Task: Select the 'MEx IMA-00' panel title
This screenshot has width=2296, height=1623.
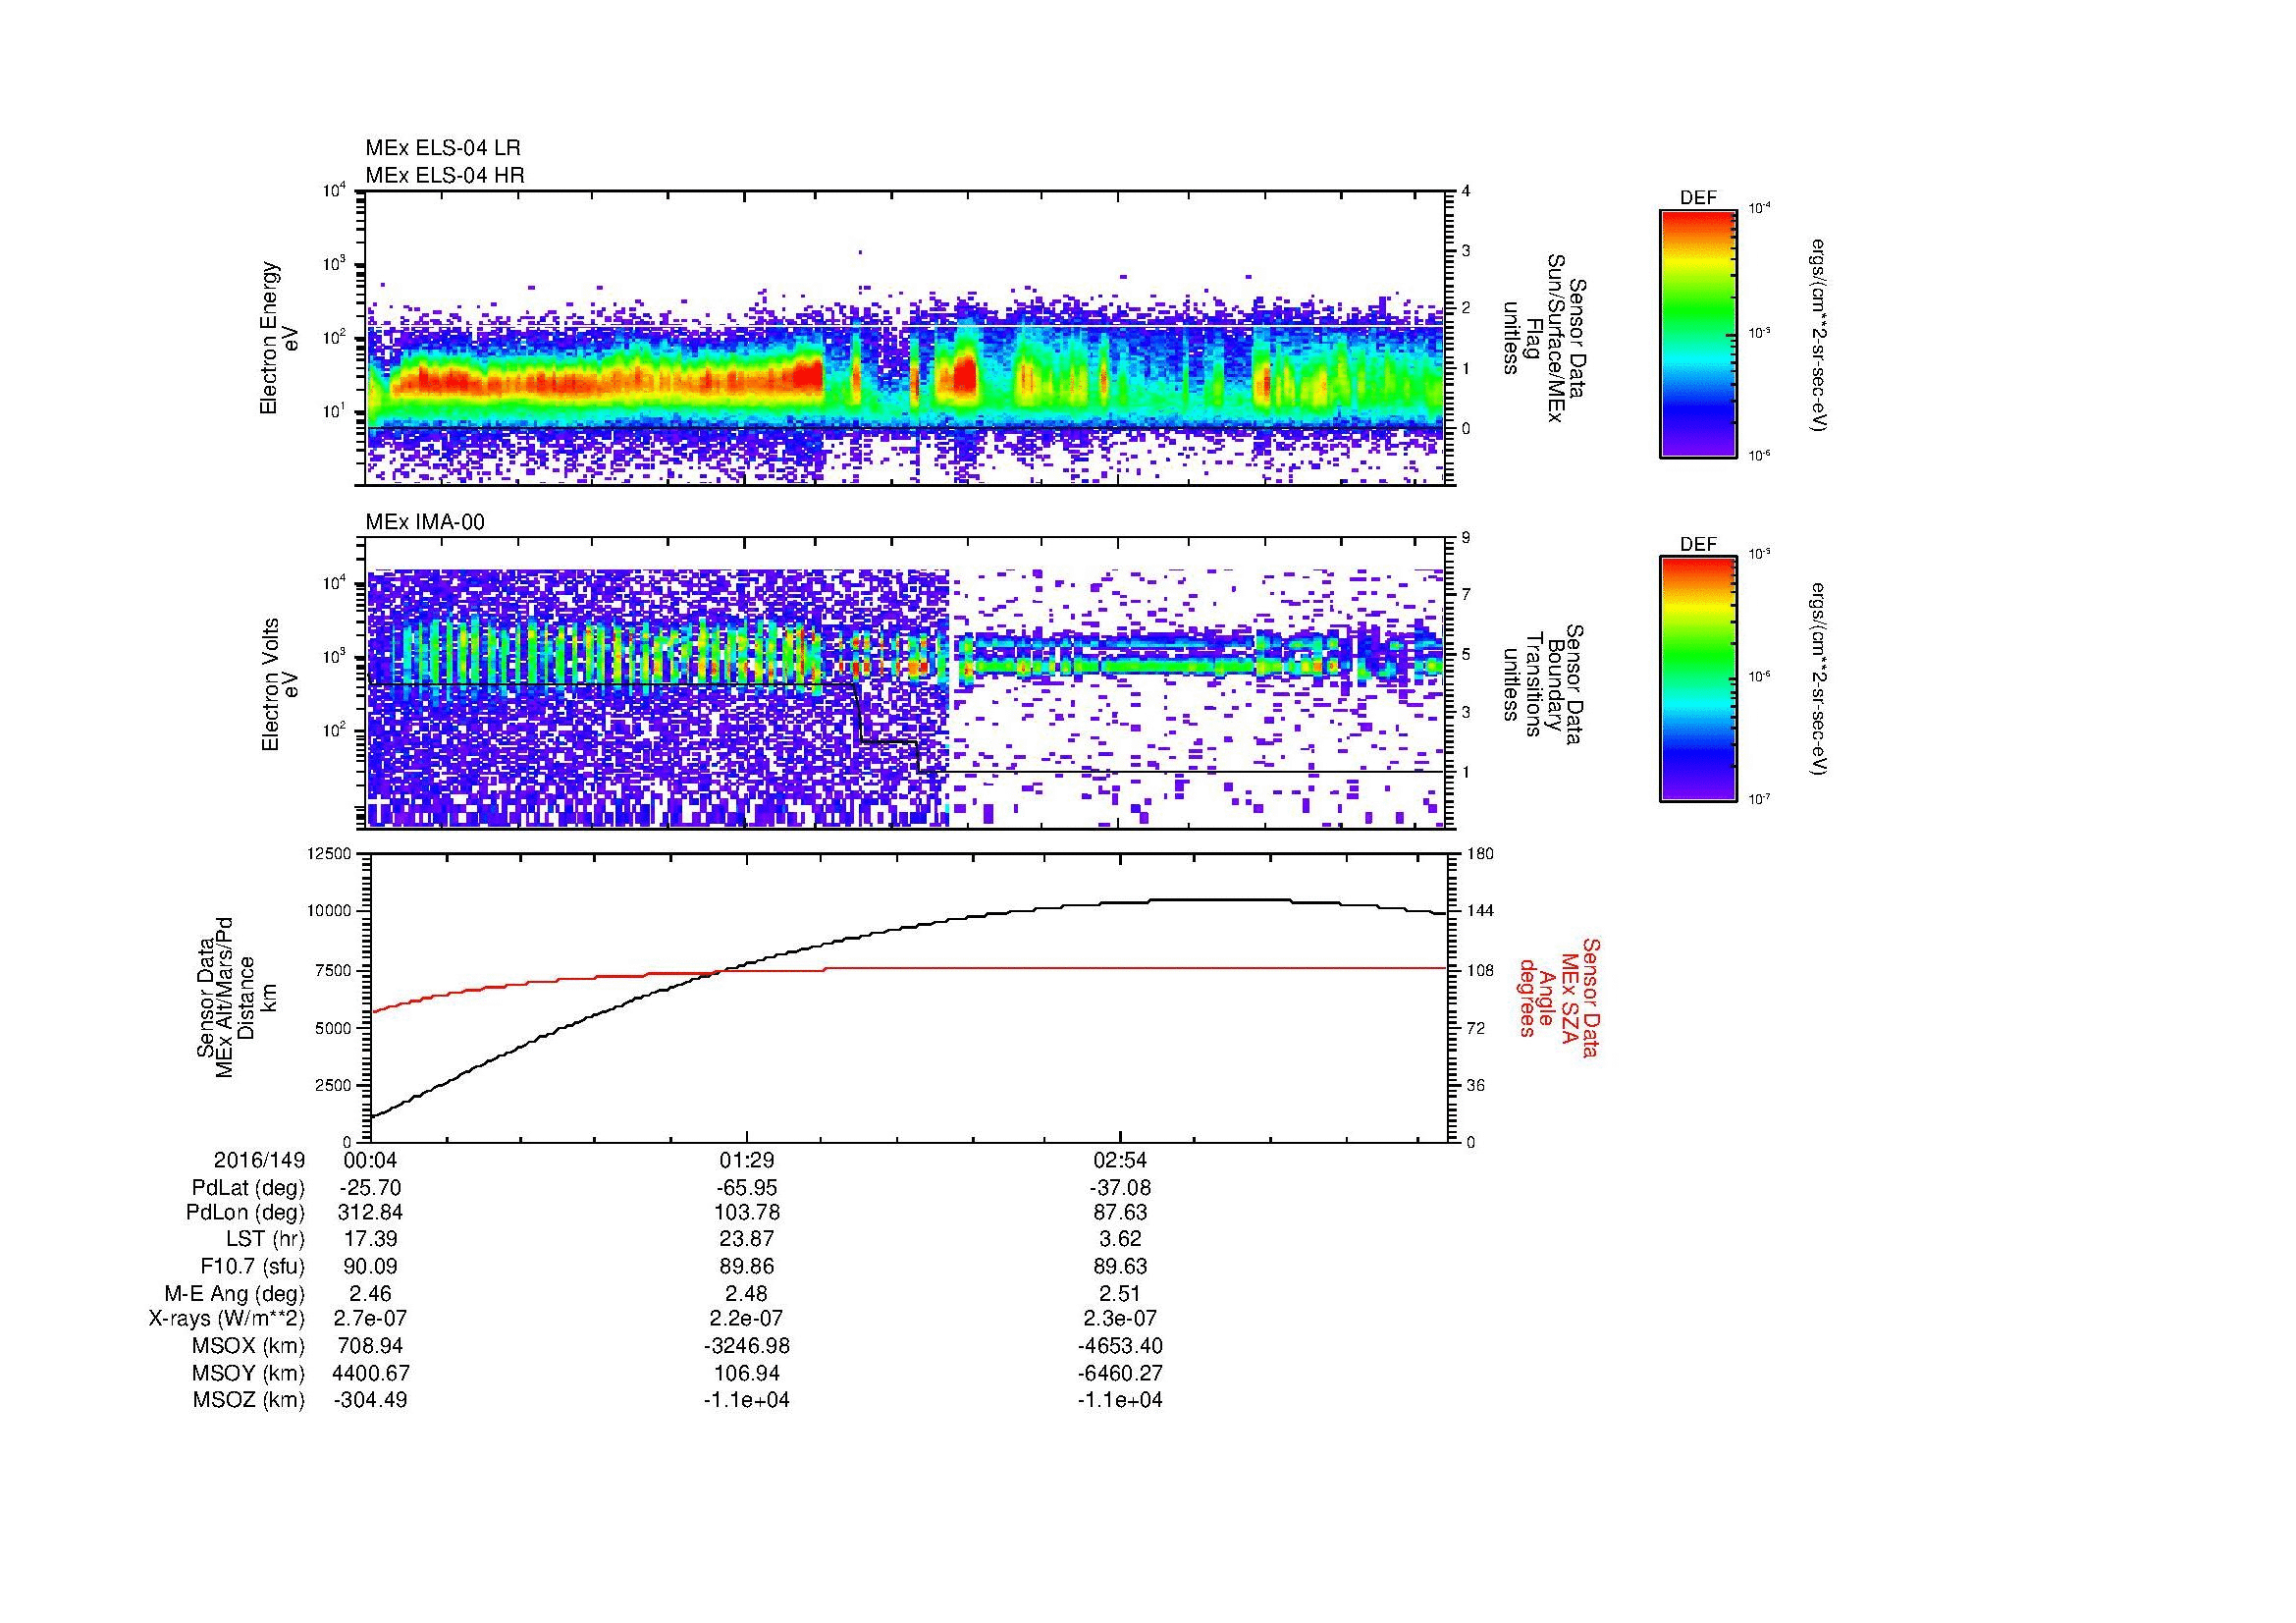Action: pos(425,522)
